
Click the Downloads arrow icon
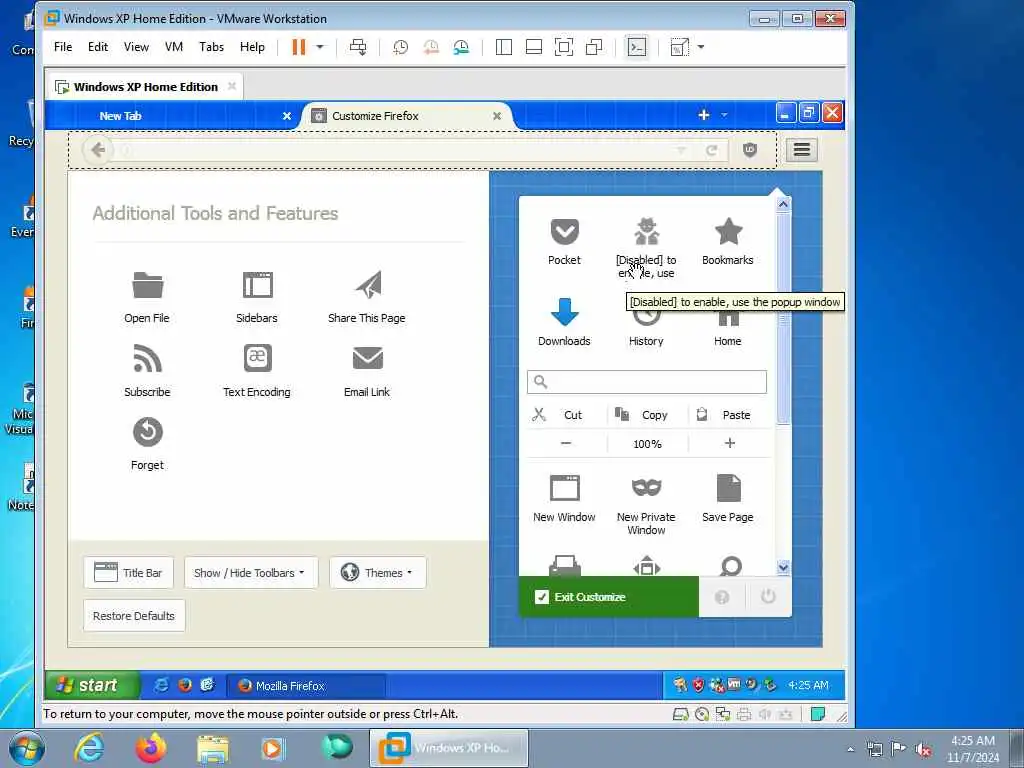coord(564,312)
